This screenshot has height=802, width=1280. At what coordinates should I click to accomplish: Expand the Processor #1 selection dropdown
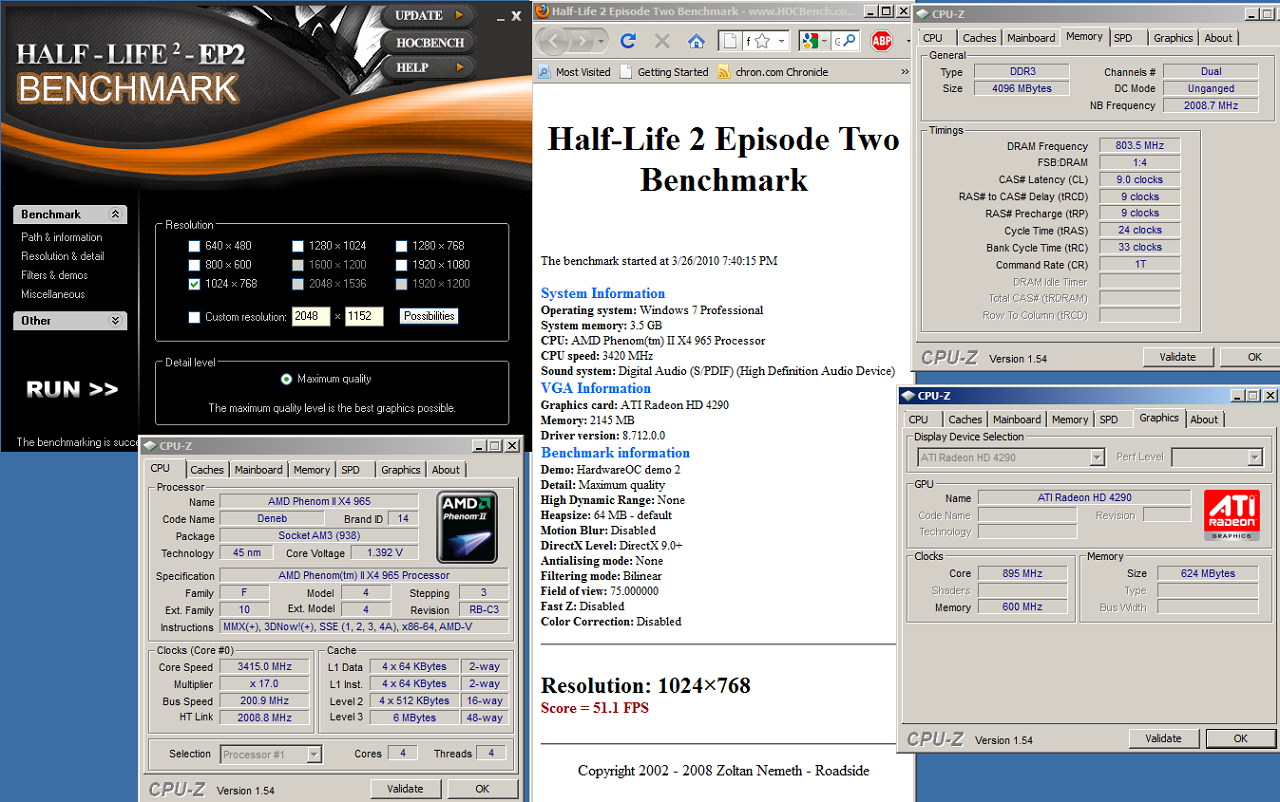[313, 755]
